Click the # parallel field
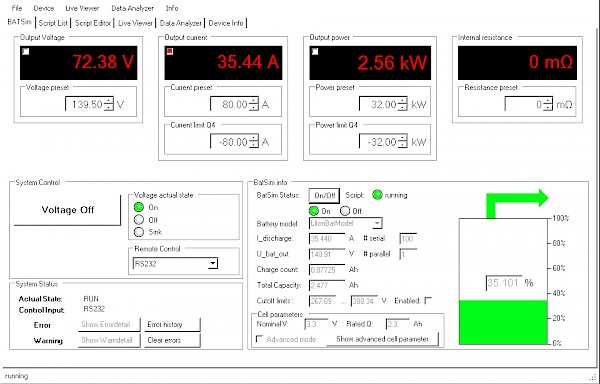 pyautogui.click(x=408, y=254)
